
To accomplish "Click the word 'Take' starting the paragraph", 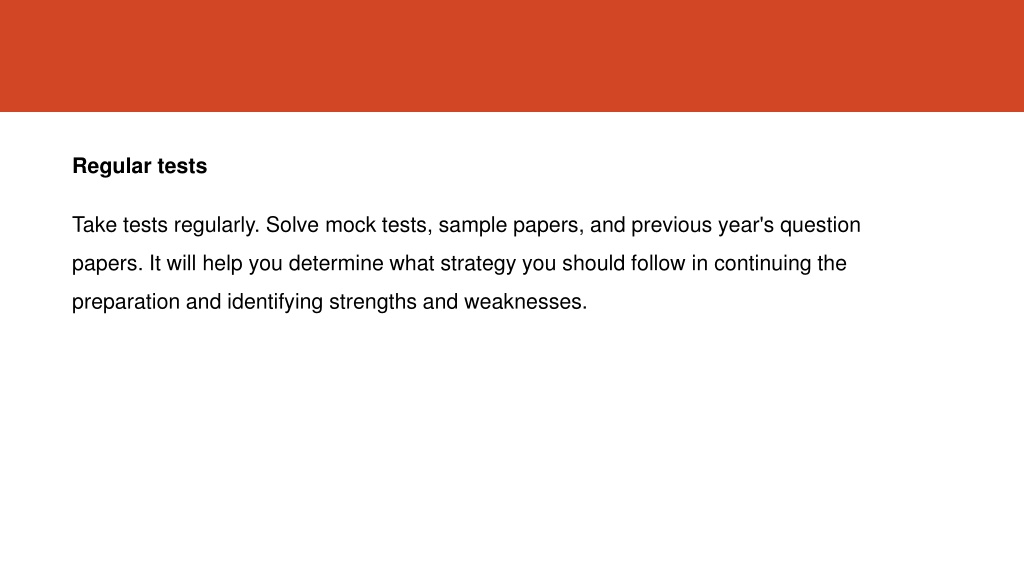I will pyautogui.click(x=94, y=225).
